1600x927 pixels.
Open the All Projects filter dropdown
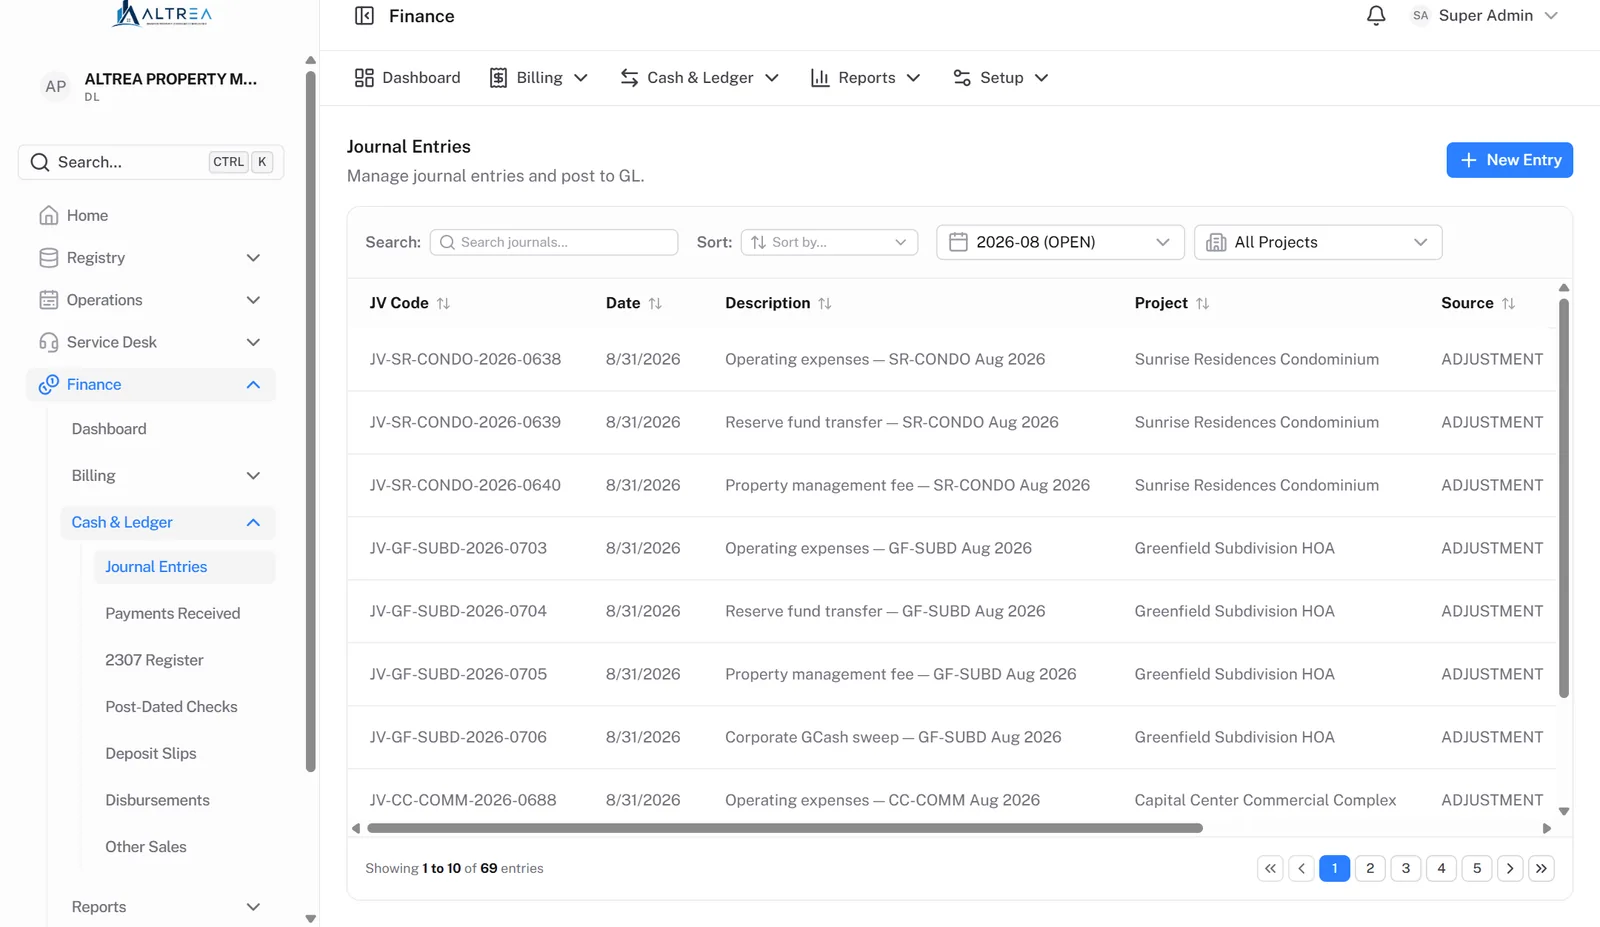coord(1318,242)
